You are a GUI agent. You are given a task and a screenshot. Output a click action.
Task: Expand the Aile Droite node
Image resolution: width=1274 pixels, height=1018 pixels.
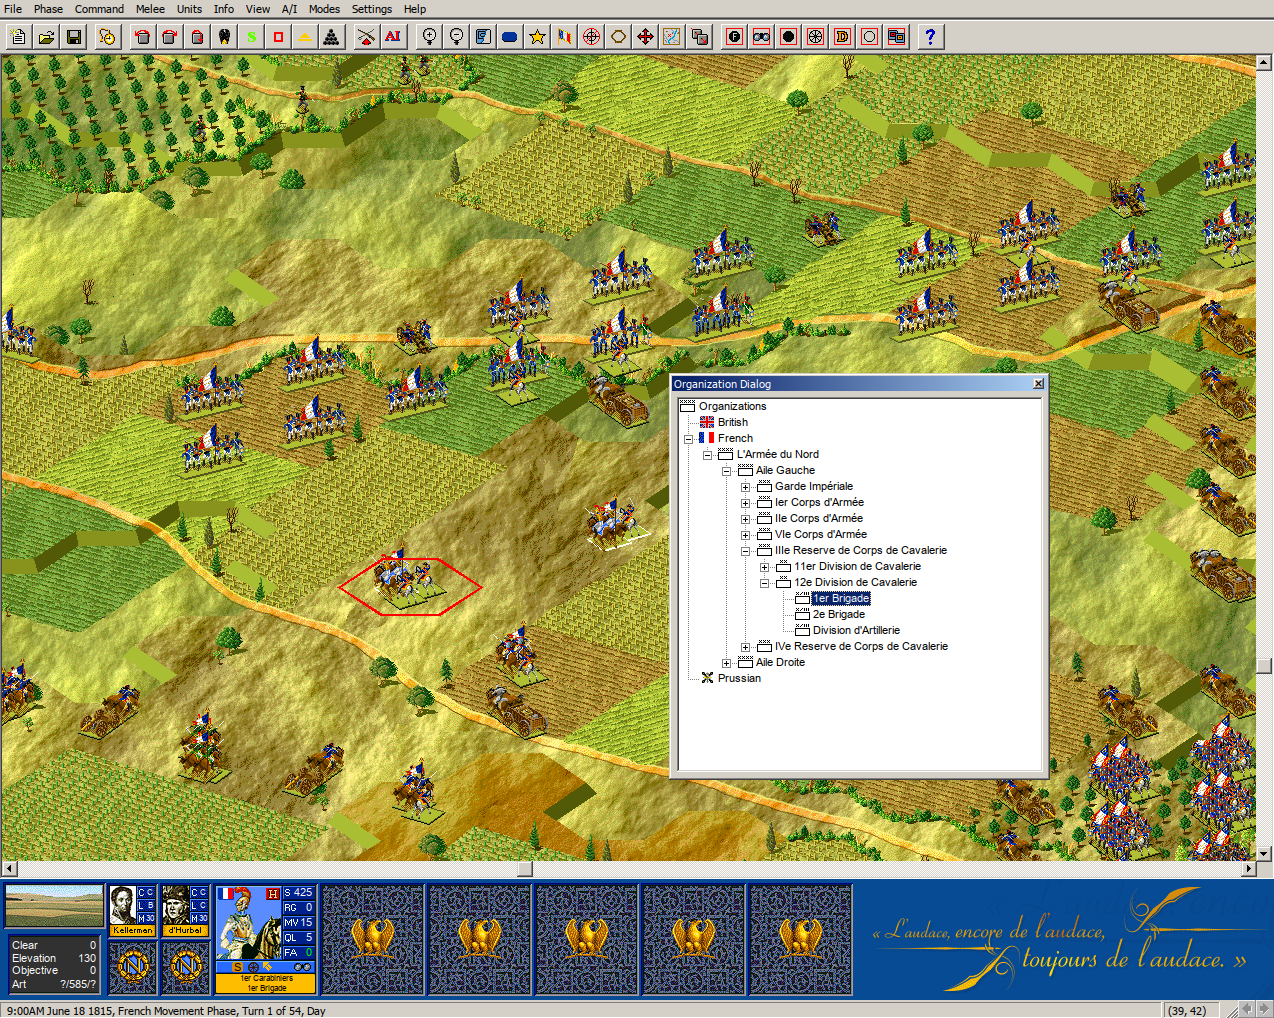point(726,663)
